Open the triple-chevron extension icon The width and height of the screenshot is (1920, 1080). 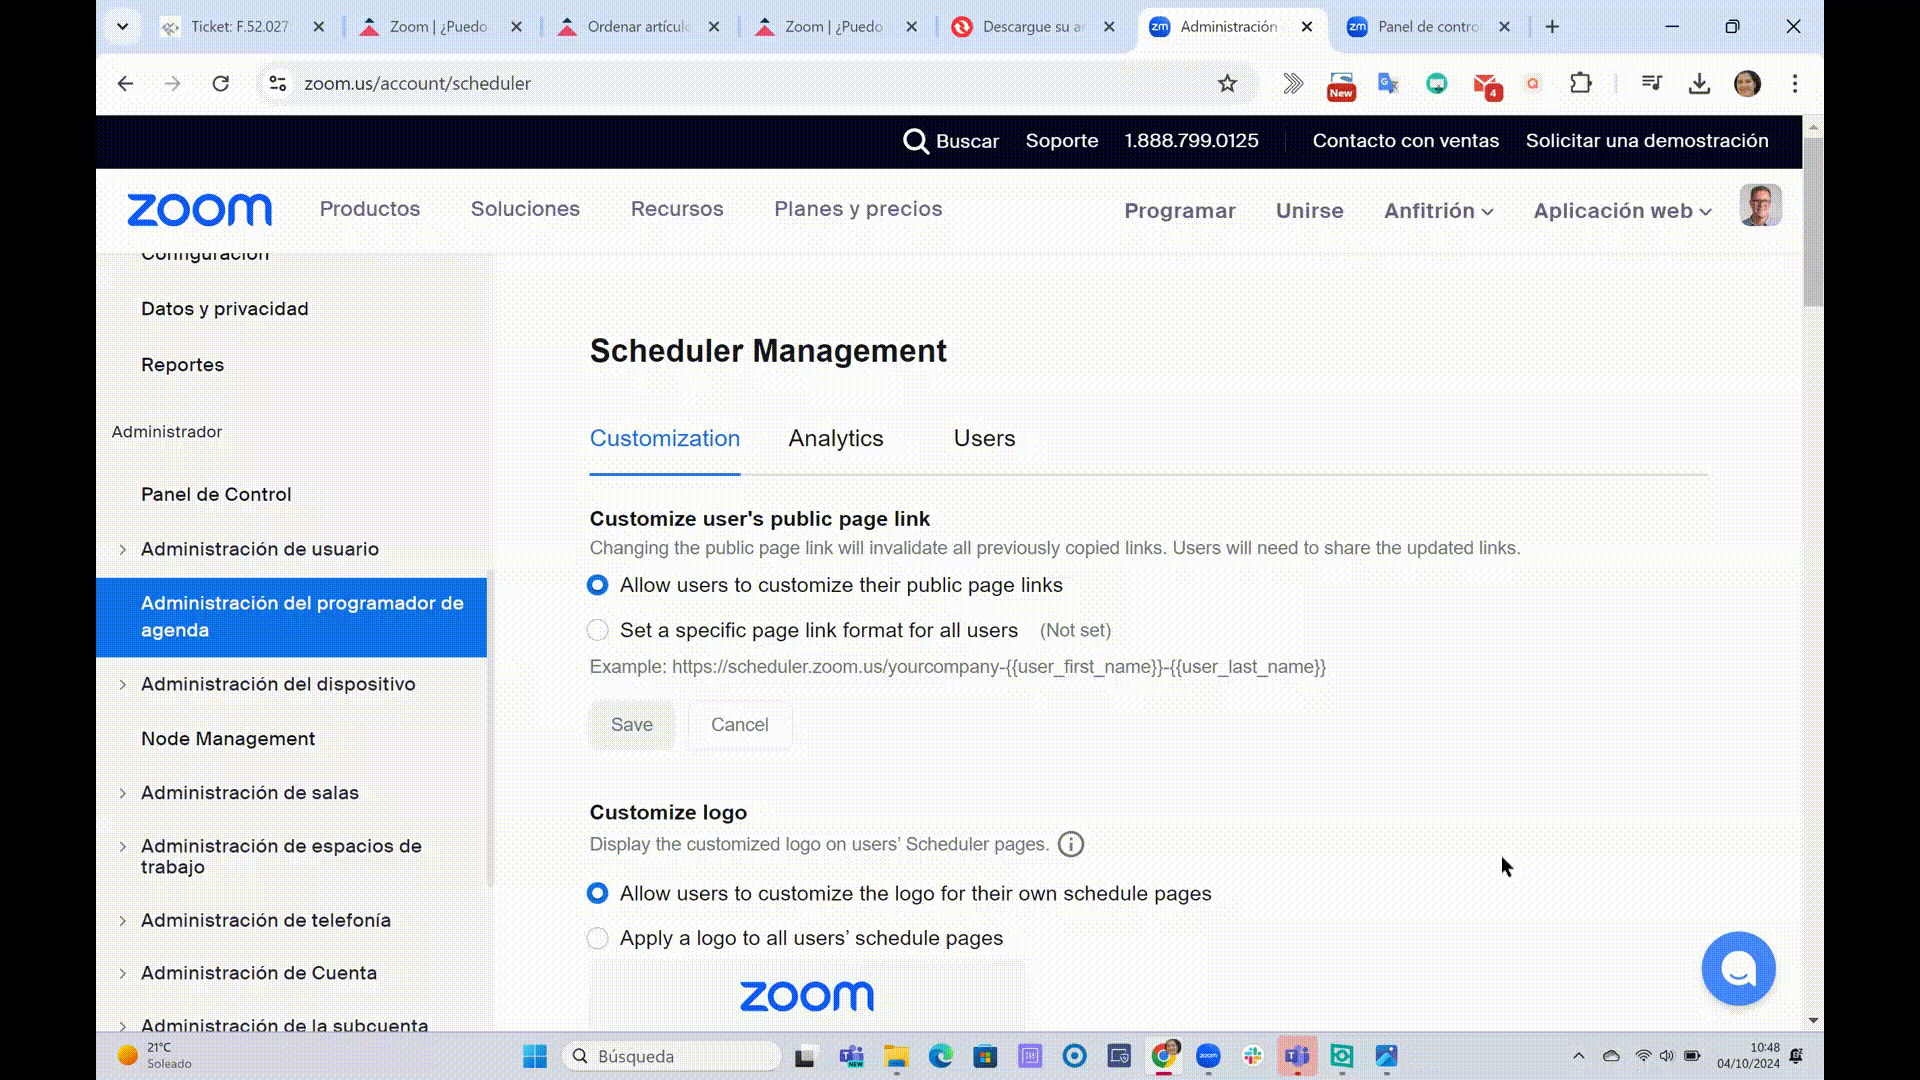(x=1293, y=84)
